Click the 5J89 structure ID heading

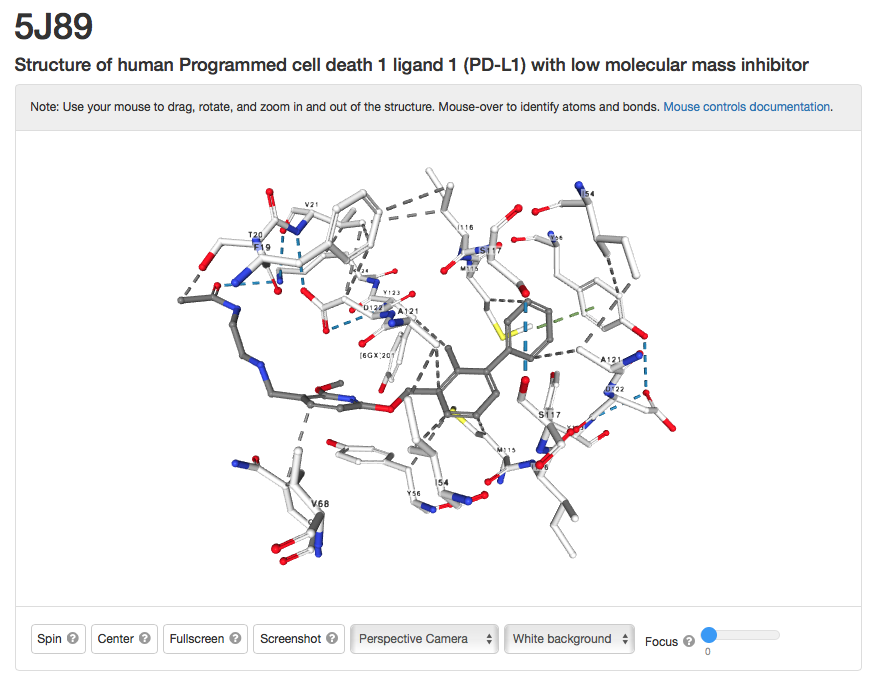point(54,26)
